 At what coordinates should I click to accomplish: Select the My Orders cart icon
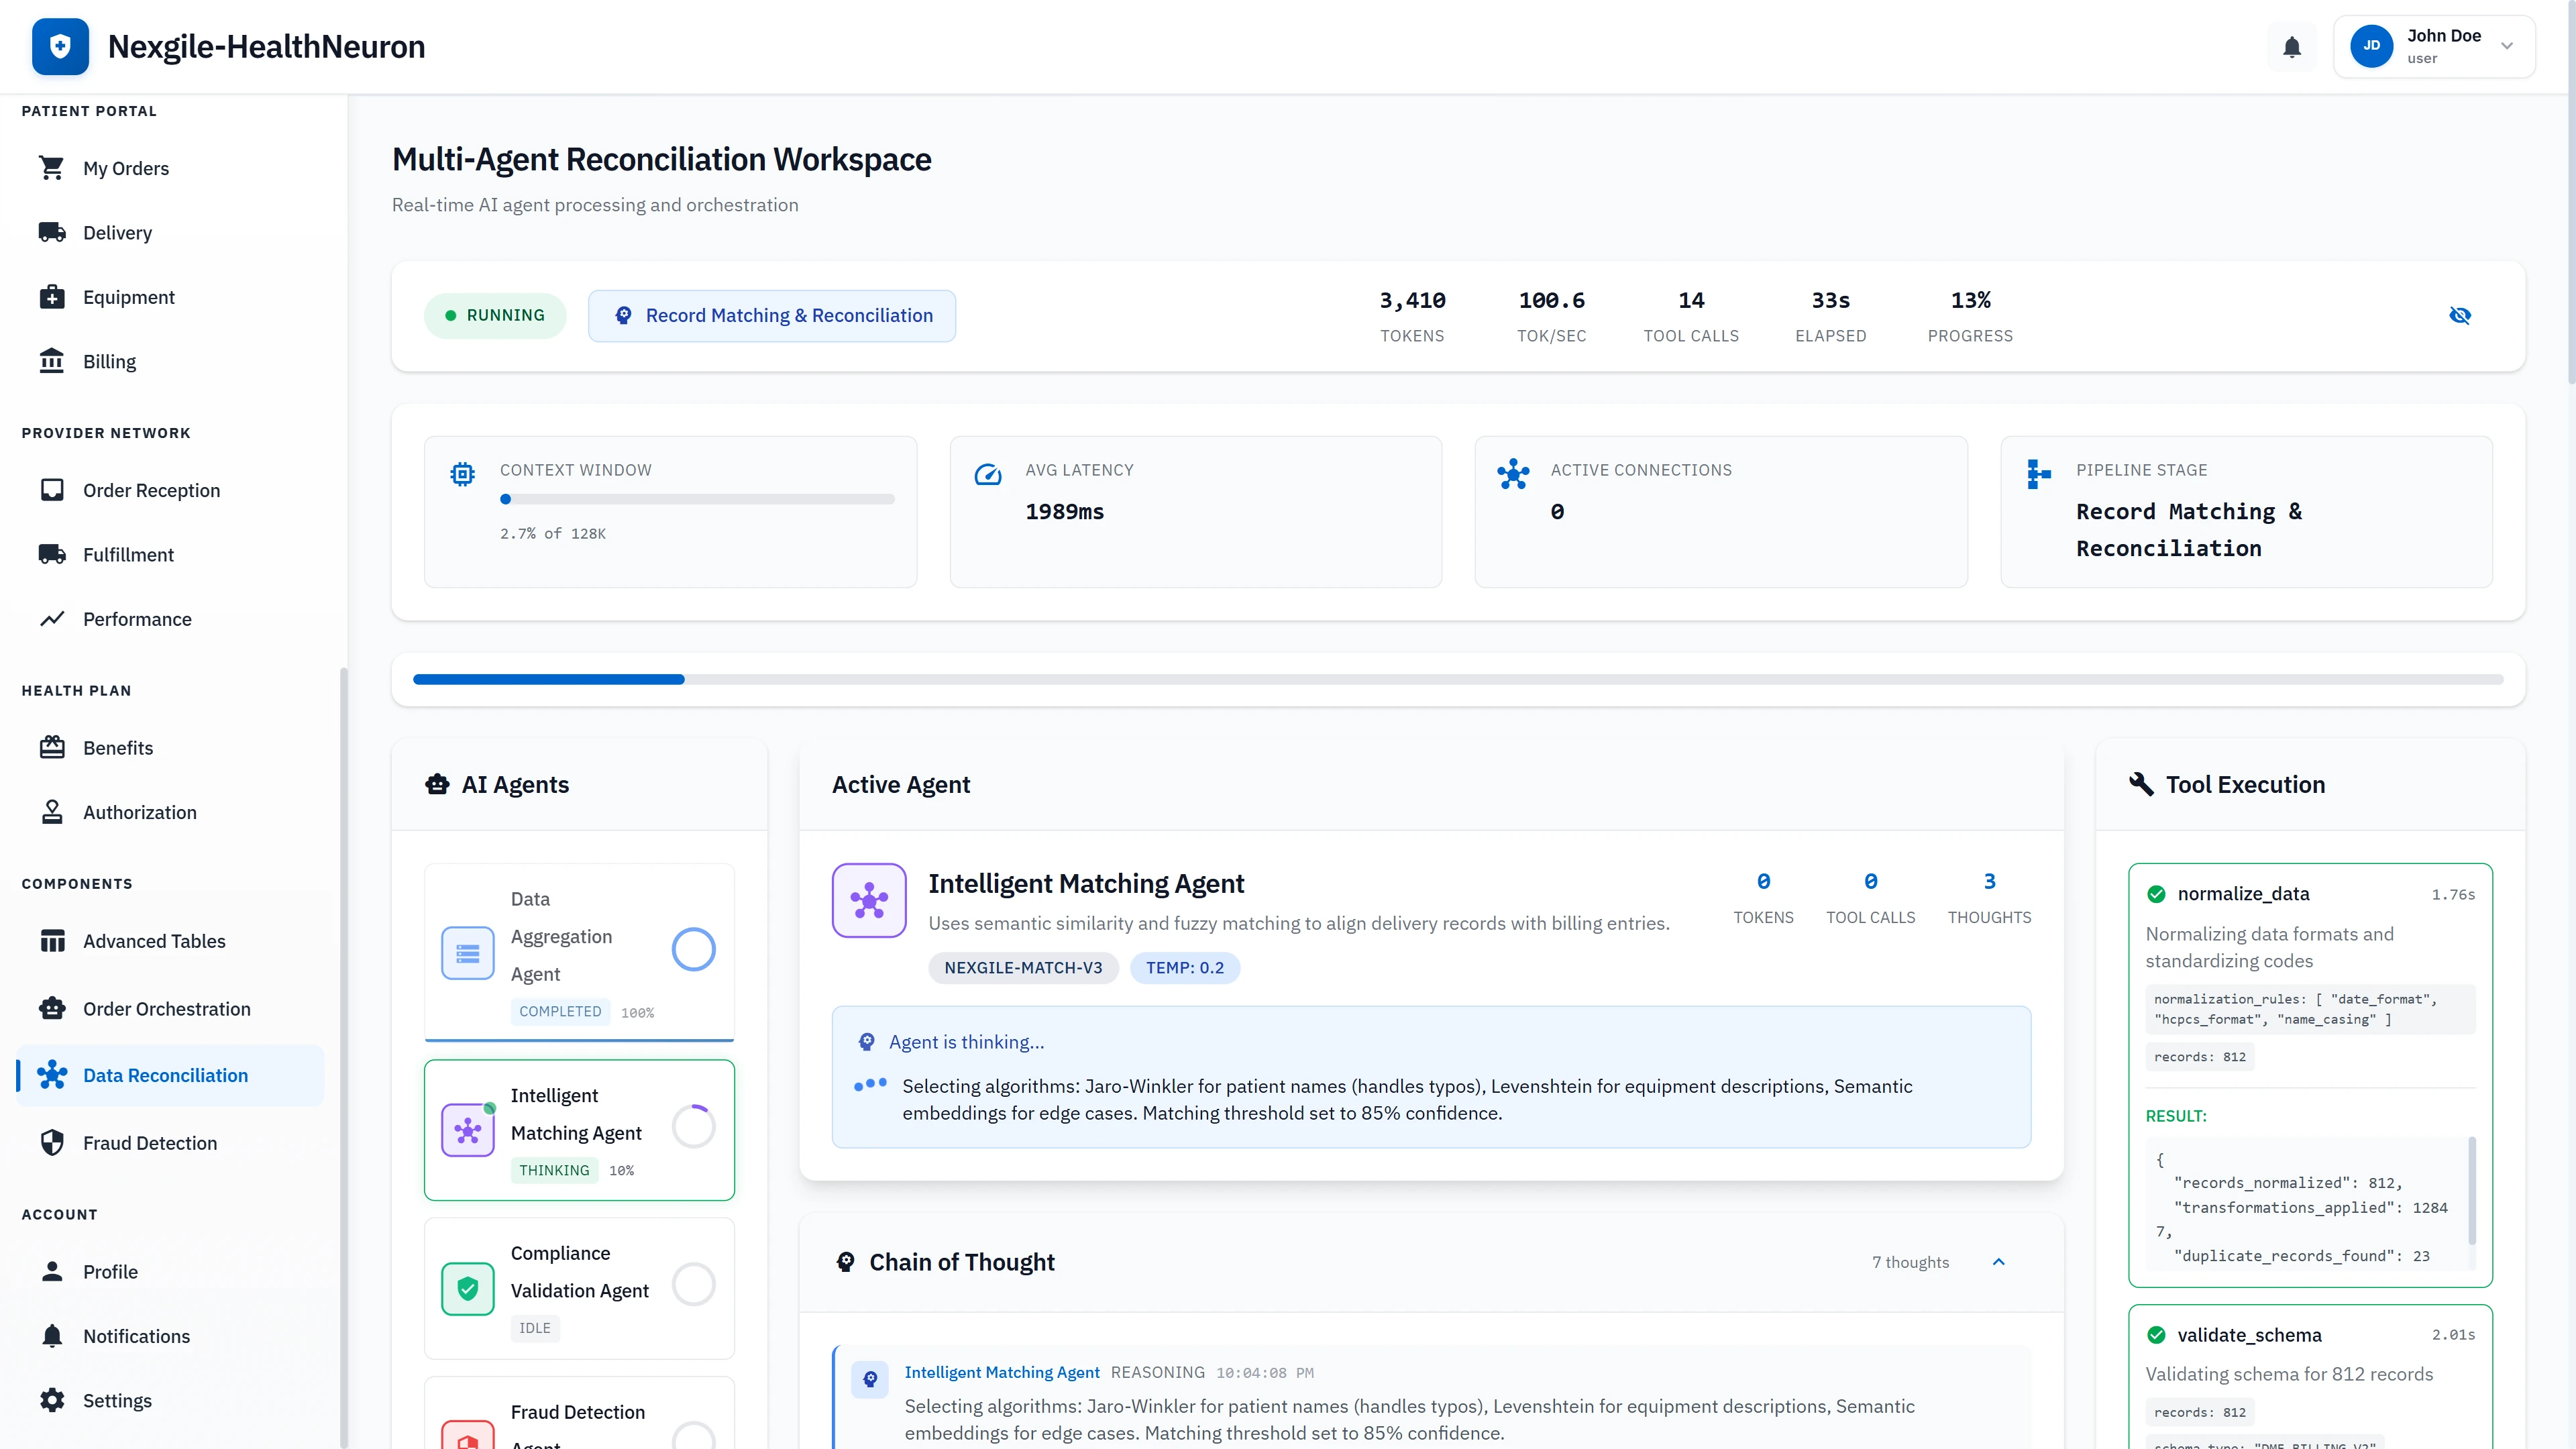point(52,167)
